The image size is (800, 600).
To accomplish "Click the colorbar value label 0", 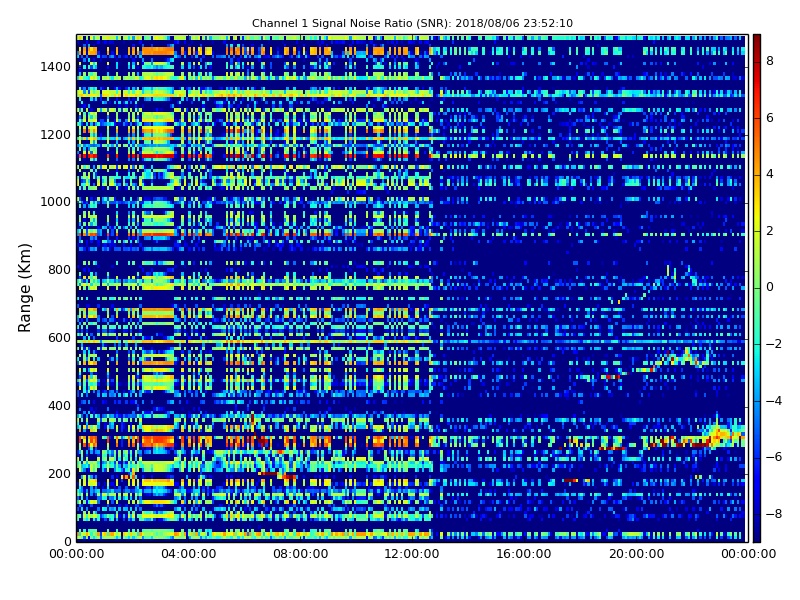I will tap(770, 287).
